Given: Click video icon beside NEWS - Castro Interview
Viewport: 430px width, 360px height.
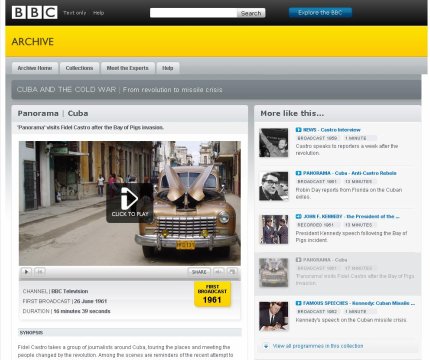Looking at the screenshot, I should coord(299,130).
